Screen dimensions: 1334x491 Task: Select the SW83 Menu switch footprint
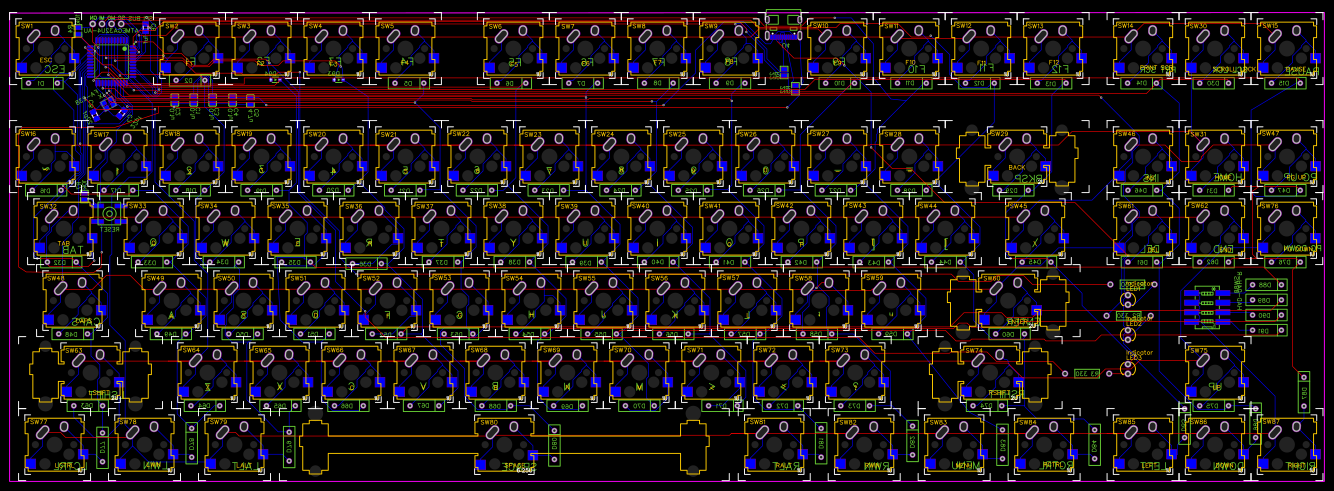click(x=954, y=445)
